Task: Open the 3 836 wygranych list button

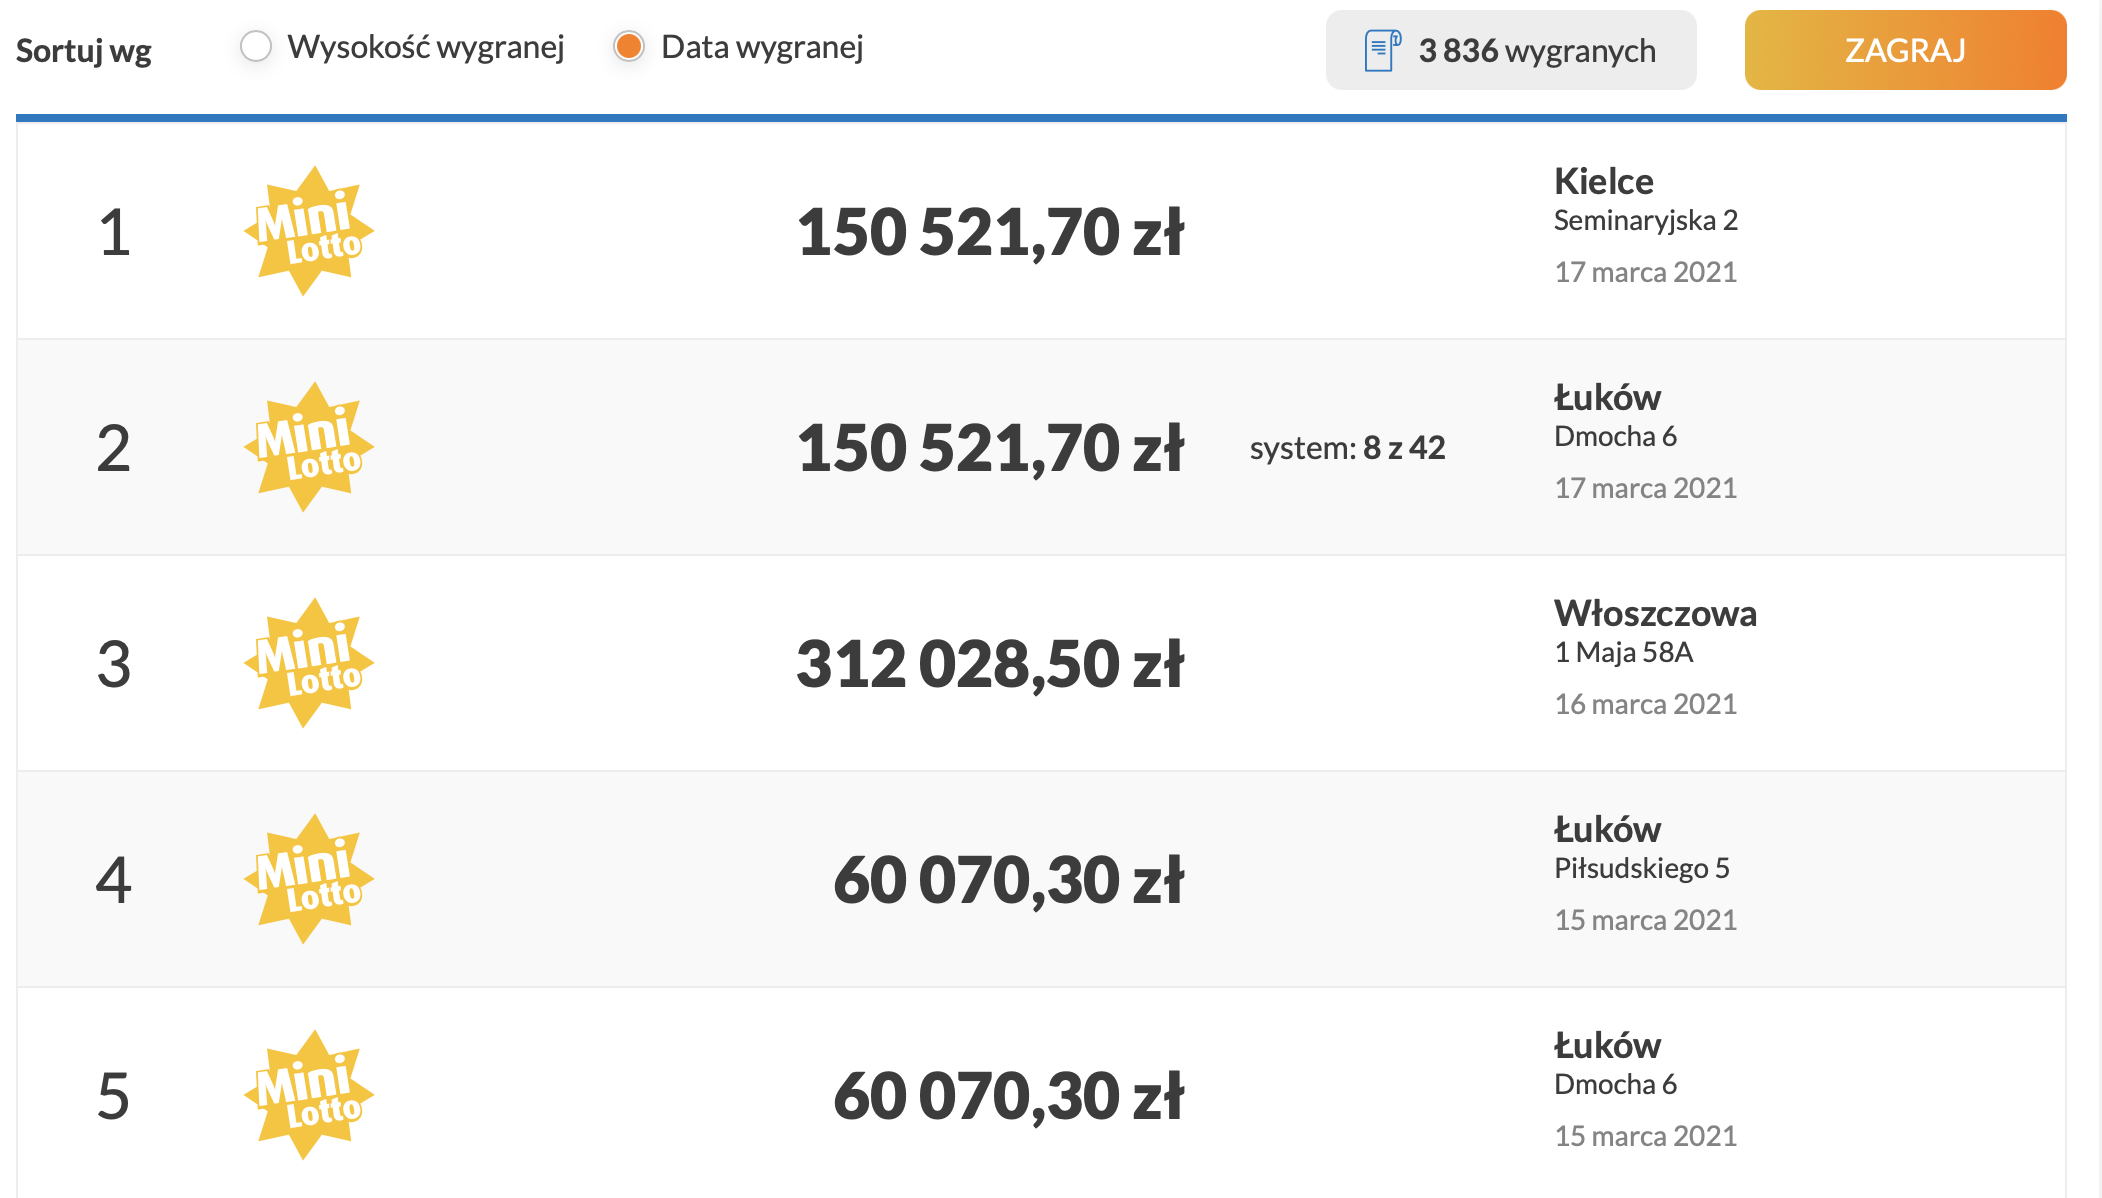Action: pos(1510,50)
